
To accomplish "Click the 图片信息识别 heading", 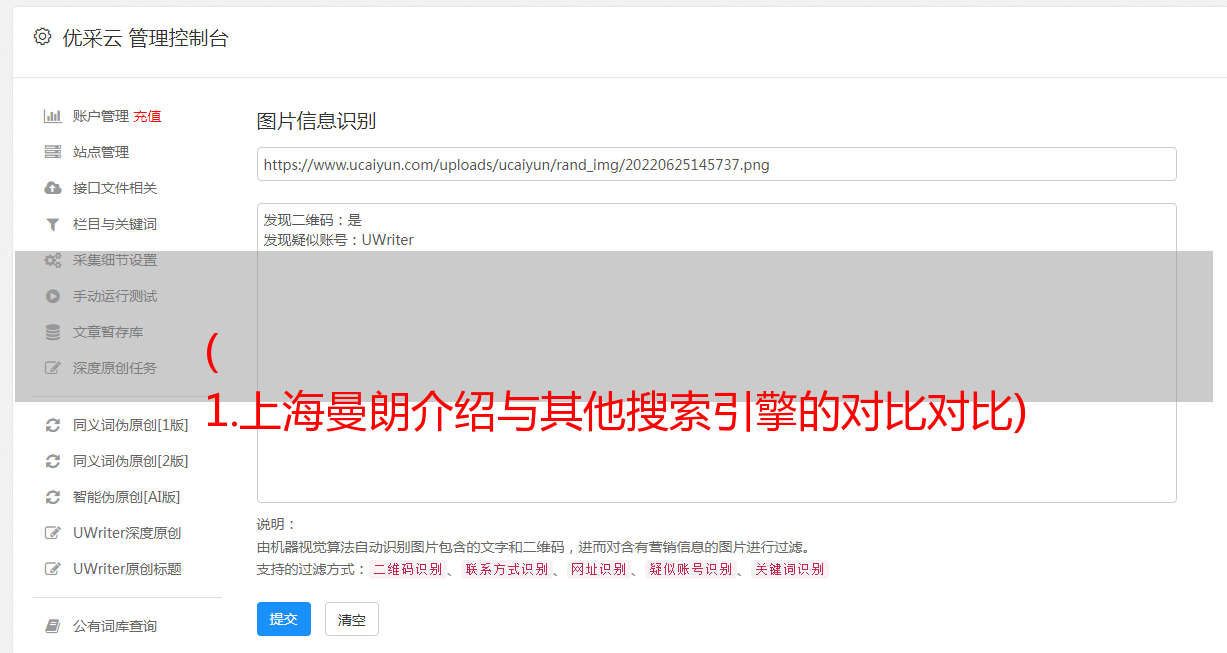I will 316,121.
